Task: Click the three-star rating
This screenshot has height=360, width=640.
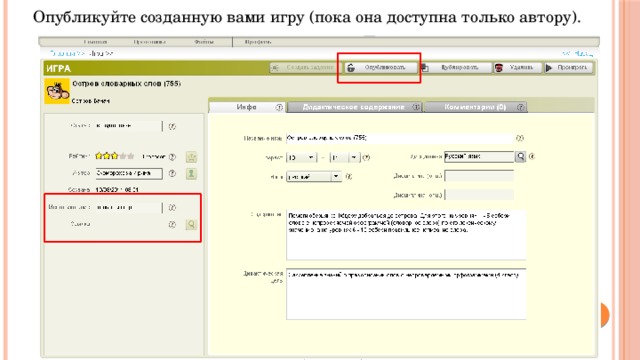Action: [115, 156]
